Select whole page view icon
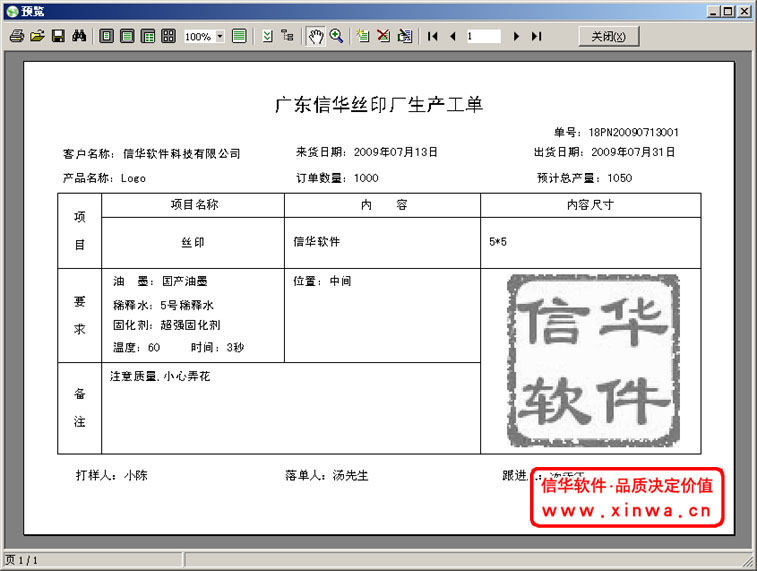757x571 pixels. coord(106,36)
